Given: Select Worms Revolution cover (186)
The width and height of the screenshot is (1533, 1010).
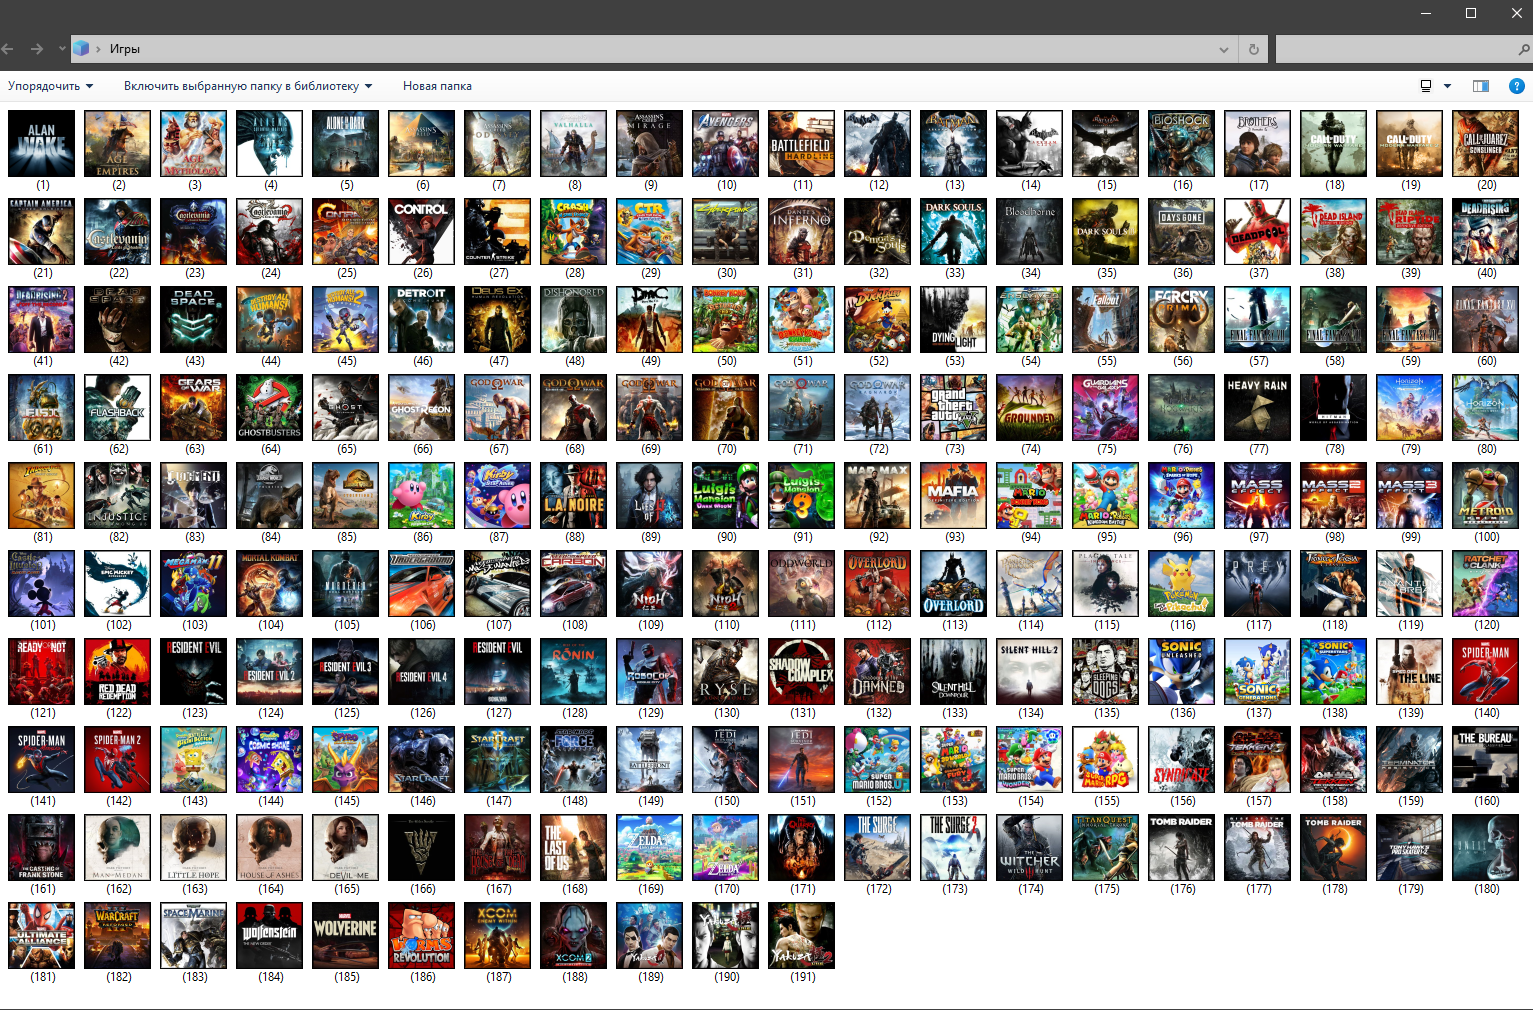Looking at the screenshot, I should pyautogui.click(x=422, y=936).
